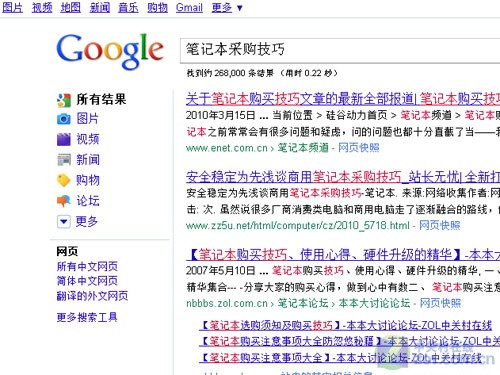500x375 pixels.
Task: Select 简体中文网页 filter
Action: (x=87, y=281)
